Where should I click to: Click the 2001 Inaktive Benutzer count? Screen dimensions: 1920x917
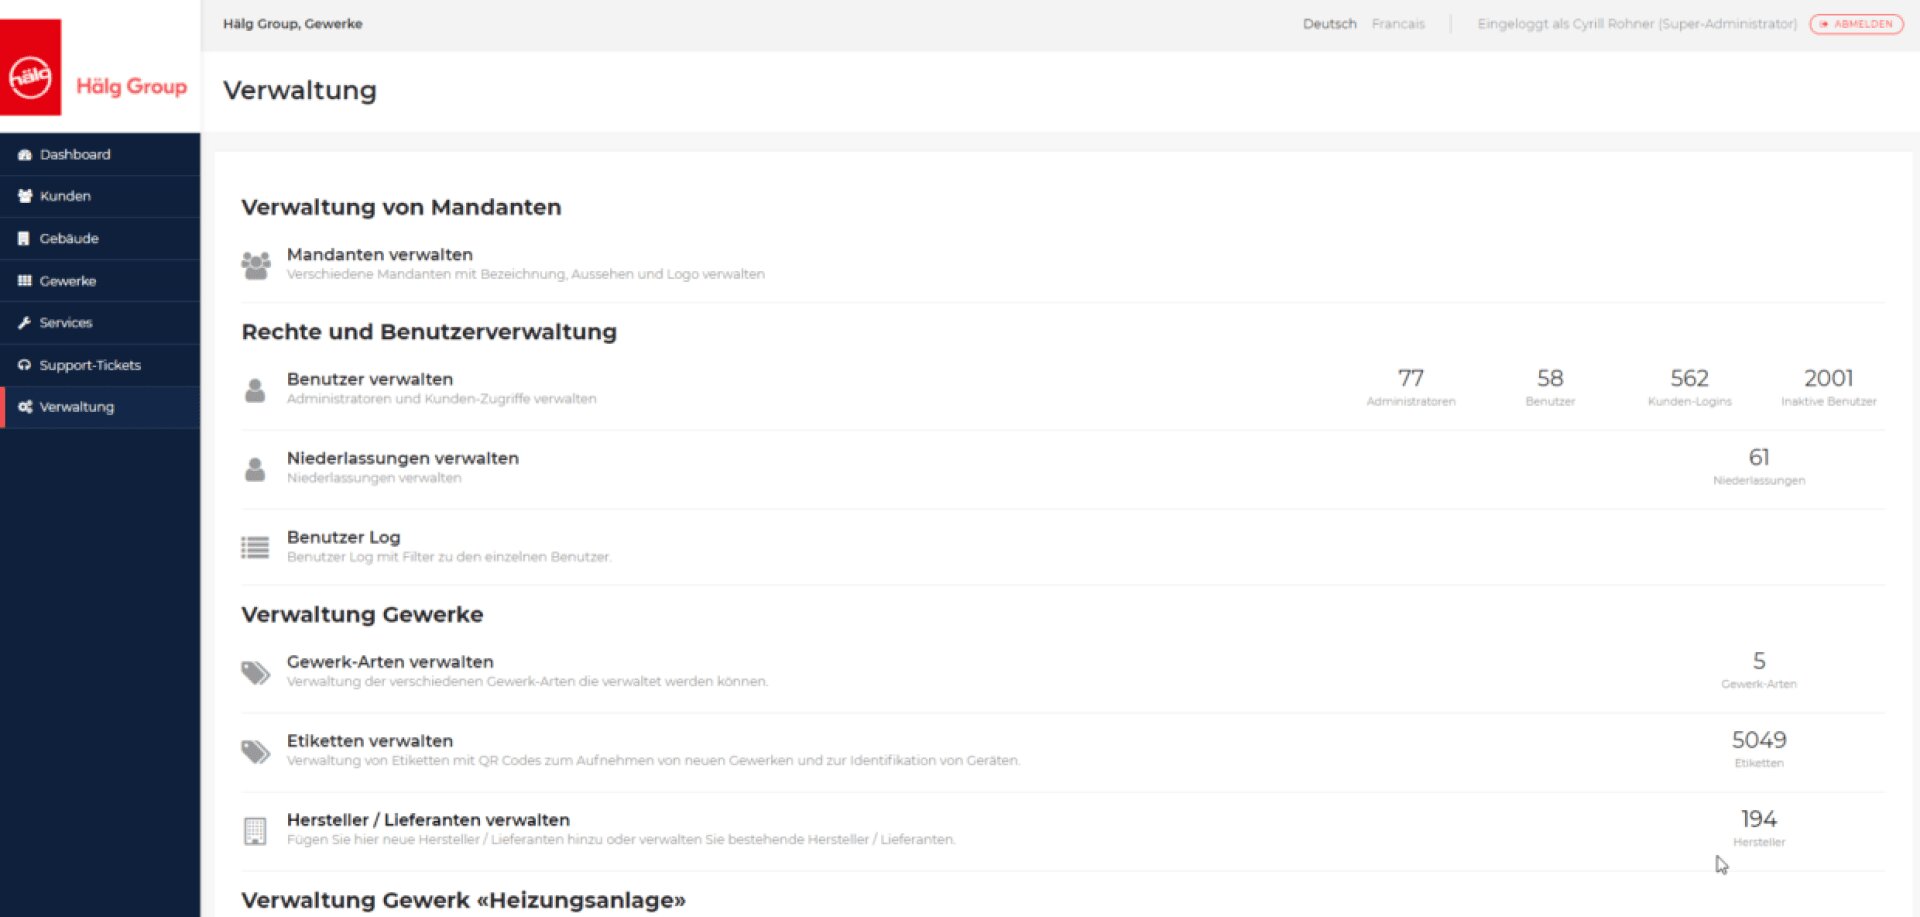pos(1829,387)
